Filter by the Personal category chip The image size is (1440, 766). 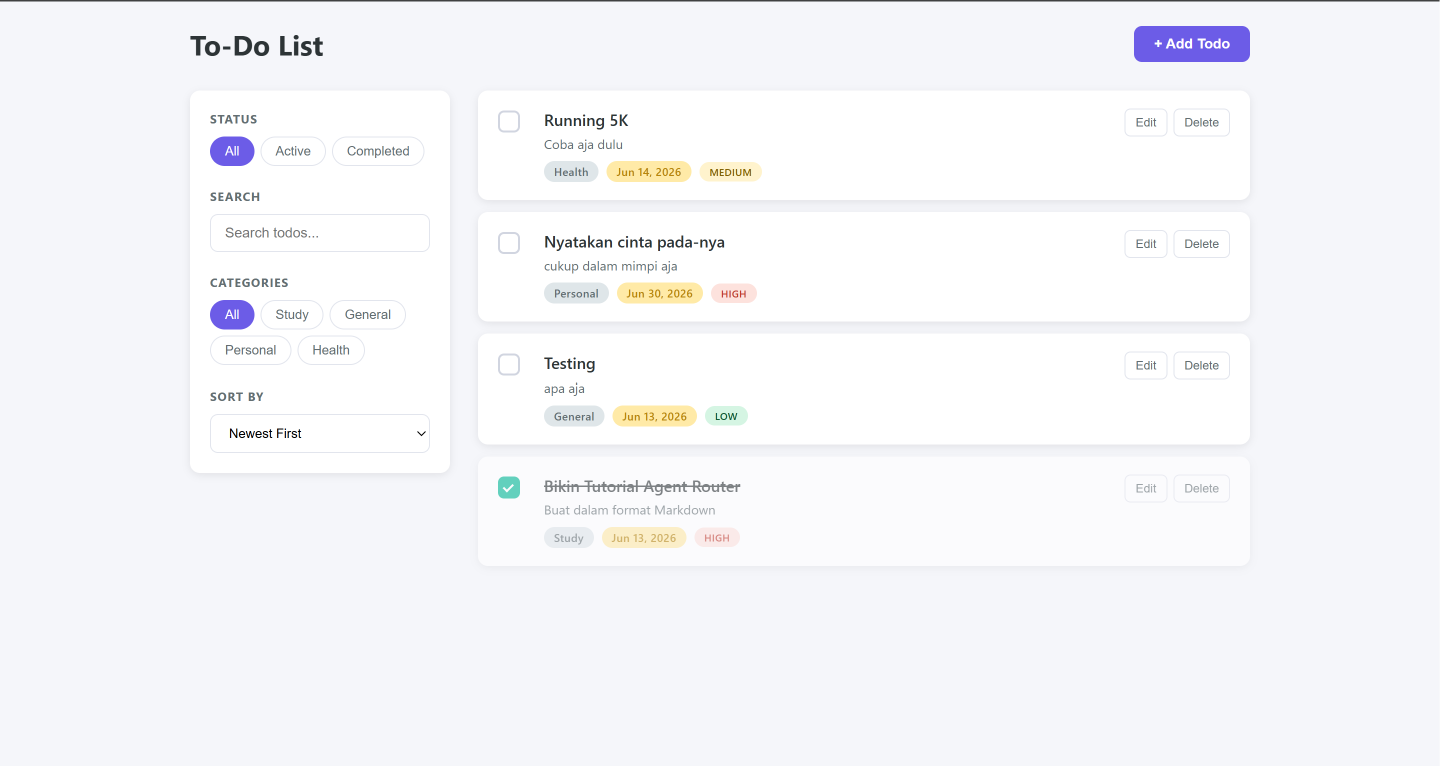tap(250, 350)
